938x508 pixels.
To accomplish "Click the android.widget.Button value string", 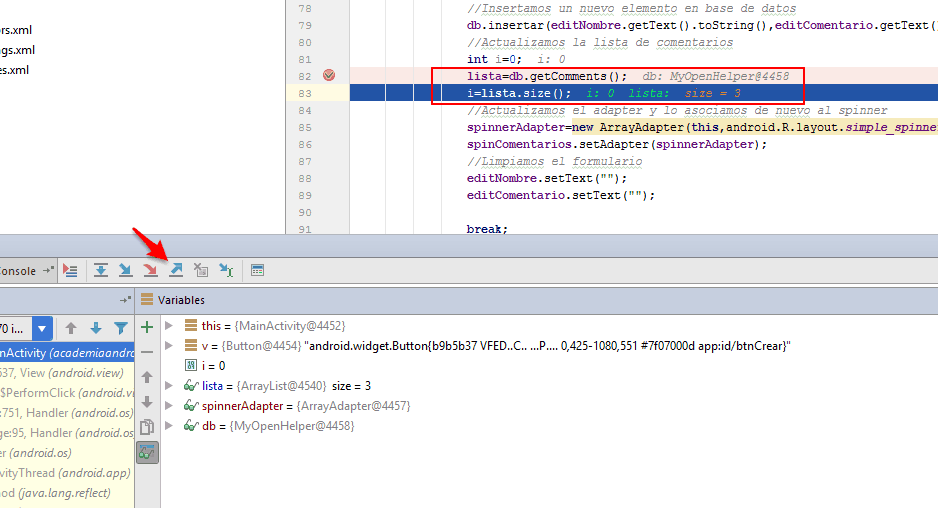I will (547, 346).
